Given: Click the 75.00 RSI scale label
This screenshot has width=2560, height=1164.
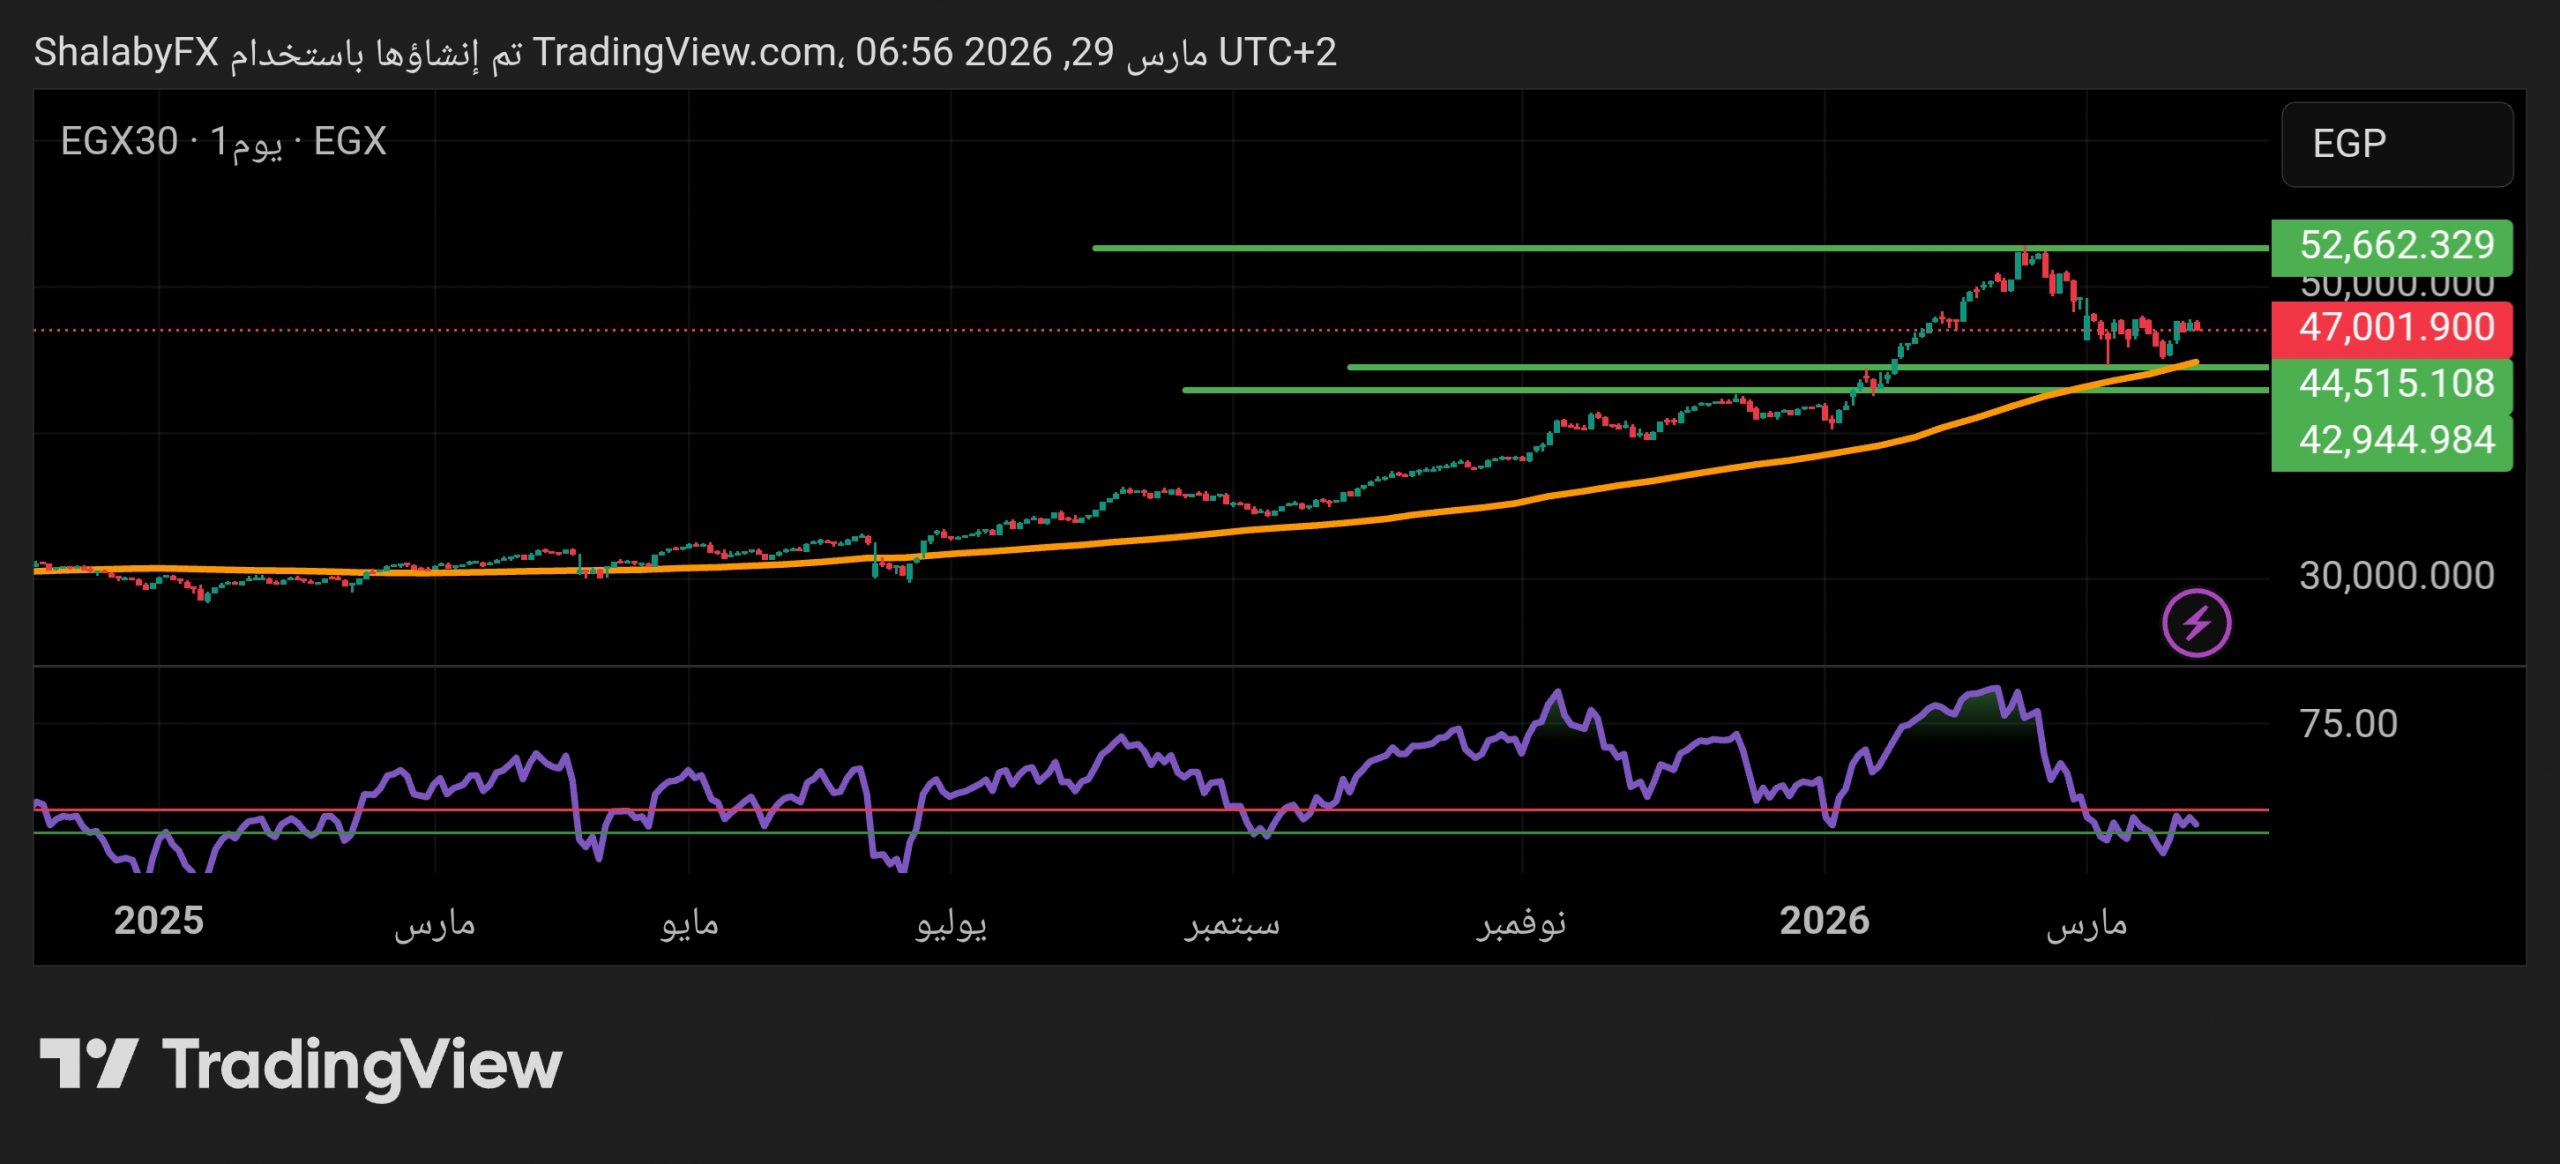Looking at the screenshot, I should click(2348, 724).
